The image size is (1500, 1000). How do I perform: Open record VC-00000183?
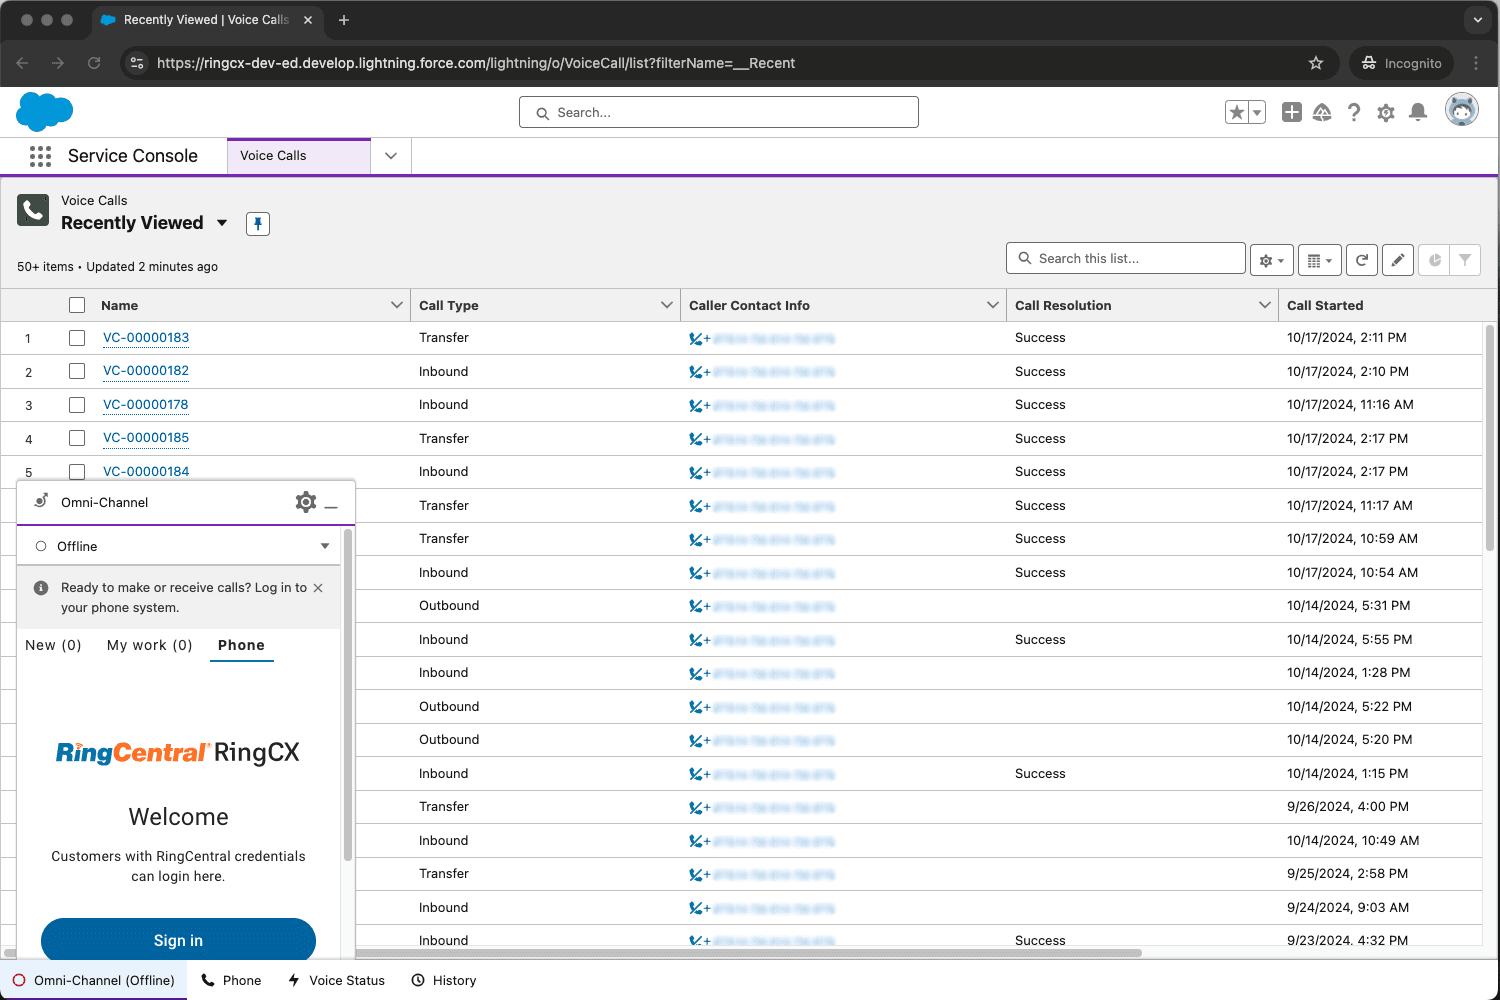[x=146, y=338]
